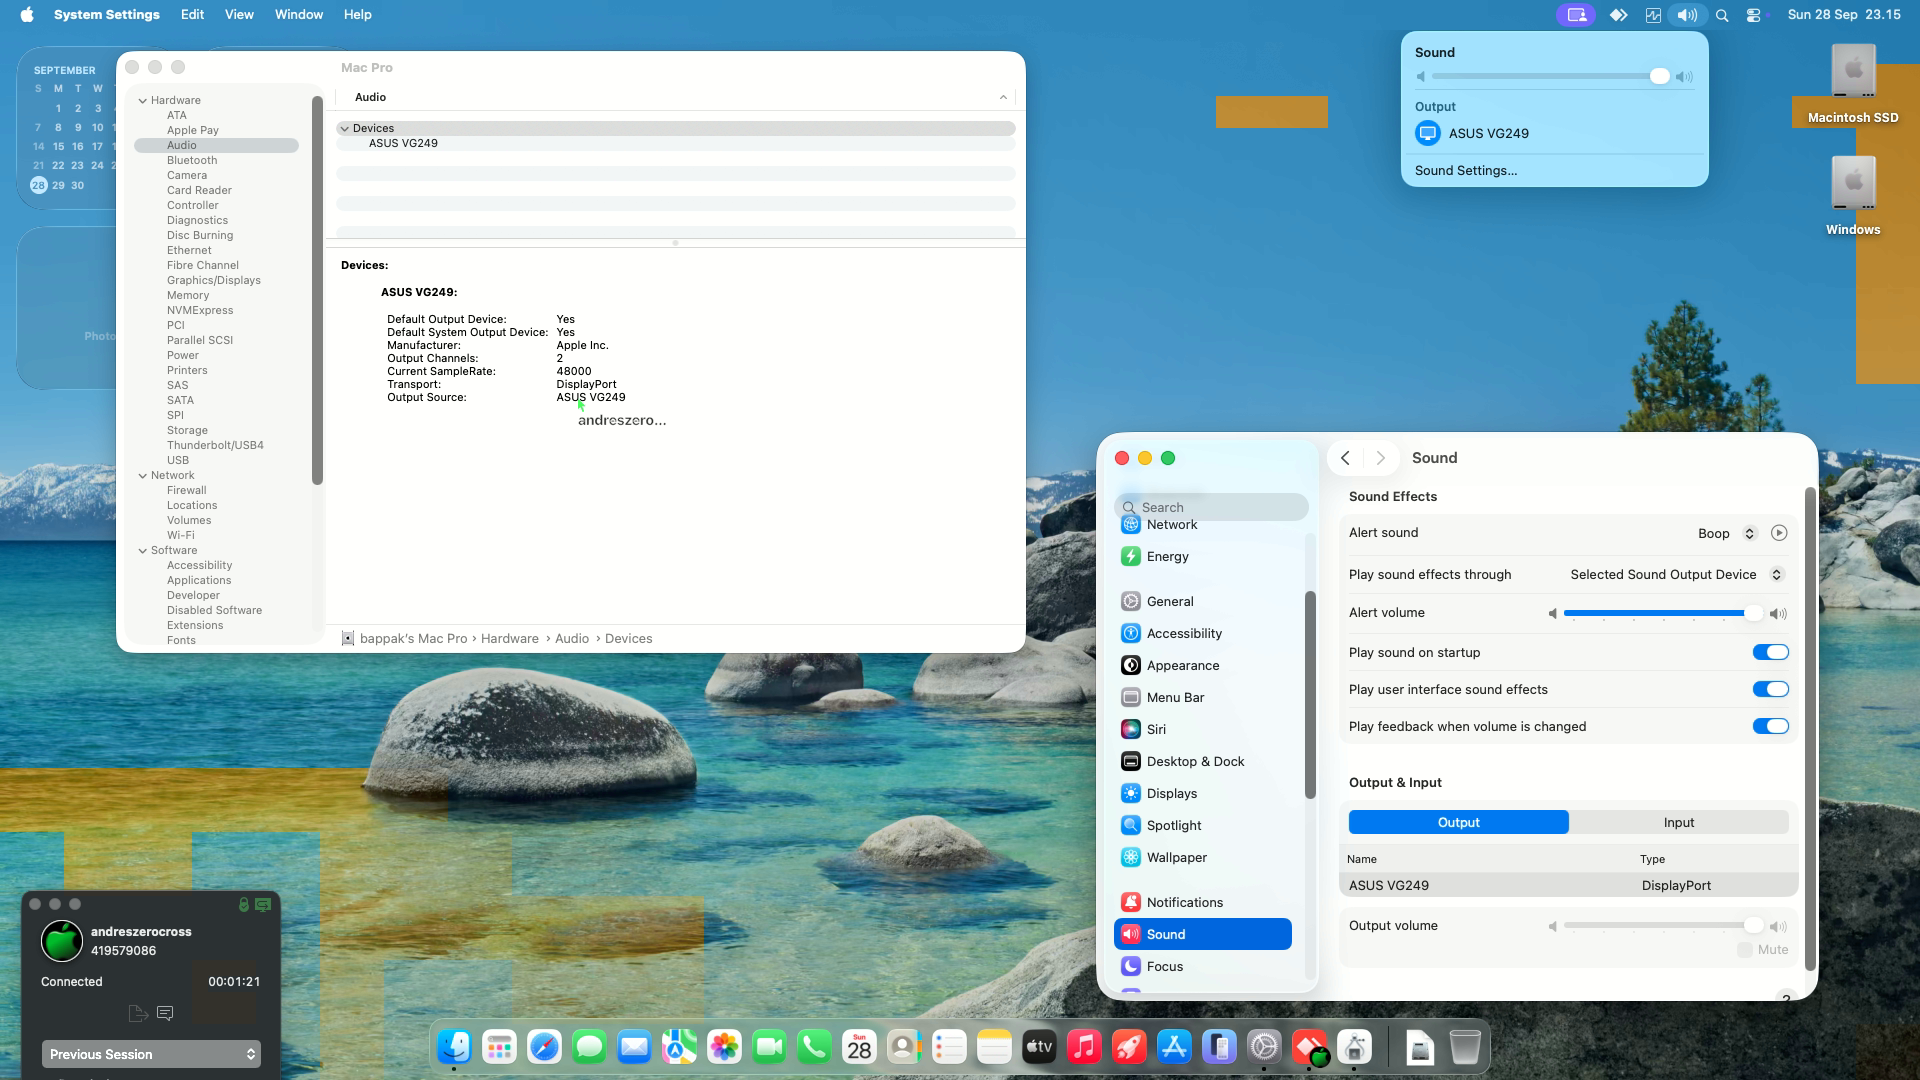Open Finder from the Dock

coord(454,1047)
